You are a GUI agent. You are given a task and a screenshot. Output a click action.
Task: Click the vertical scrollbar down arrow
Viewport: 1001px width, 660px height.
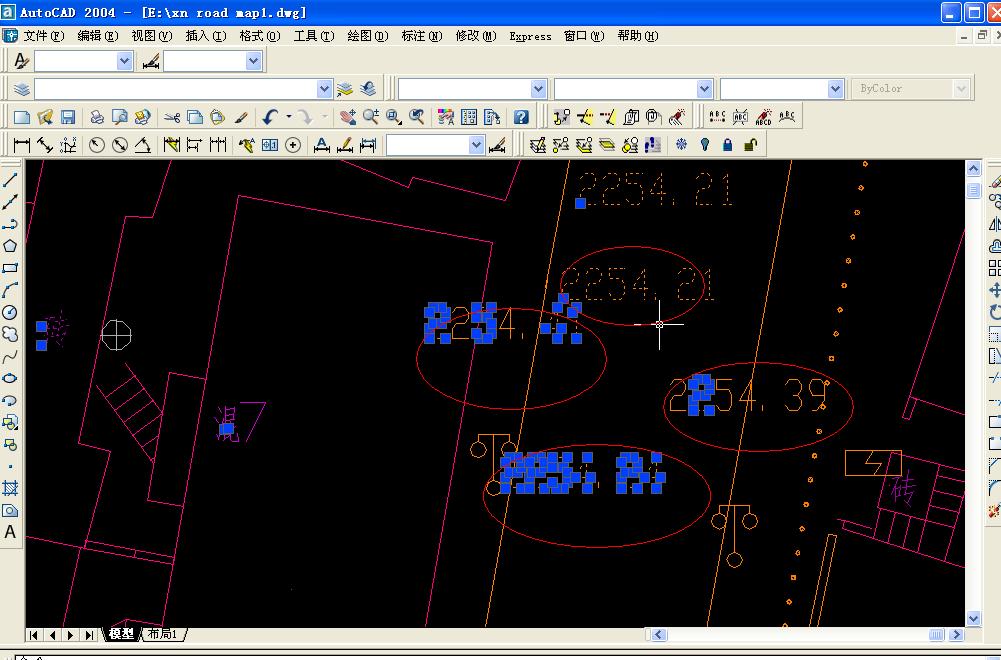coord(973,618)
